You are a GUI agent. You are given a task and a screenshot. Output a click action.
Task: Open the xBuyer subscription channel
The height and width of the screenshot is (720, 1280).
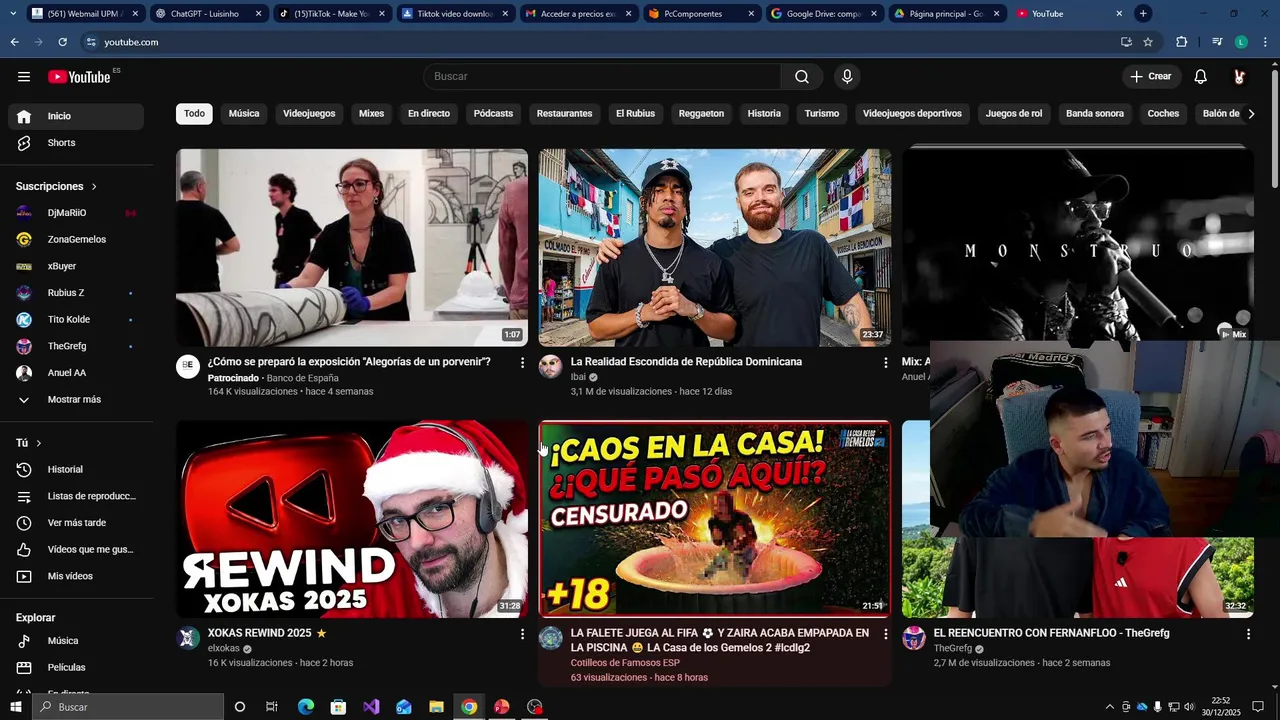point(76,267)
